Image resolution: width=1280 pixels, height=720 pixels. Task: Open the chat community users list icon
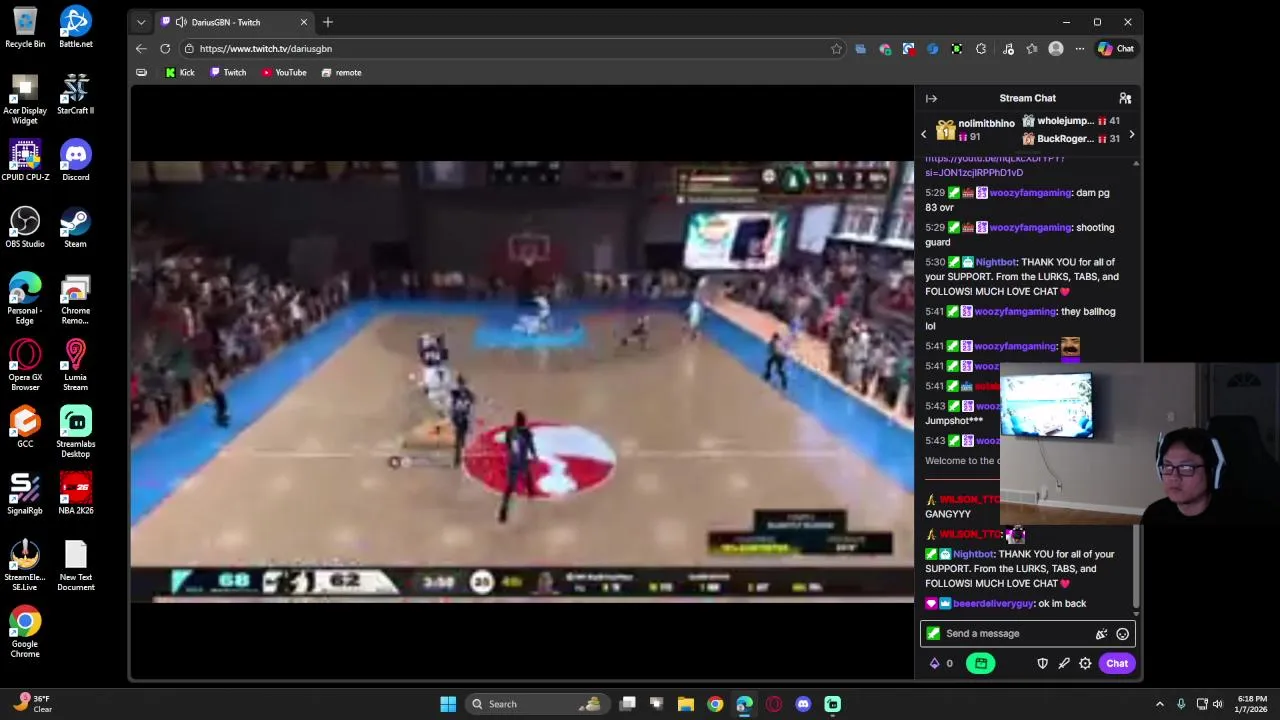point(1125,98)
